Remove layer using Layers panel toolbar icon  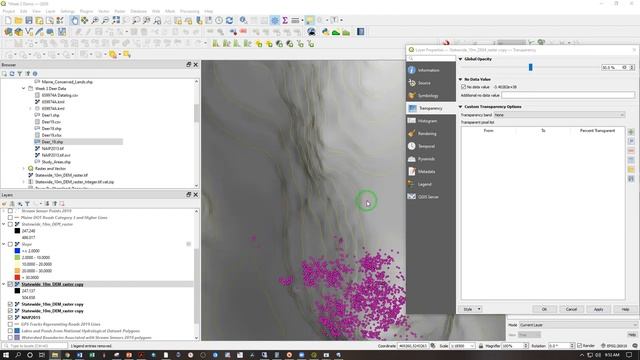coord(62,204)
